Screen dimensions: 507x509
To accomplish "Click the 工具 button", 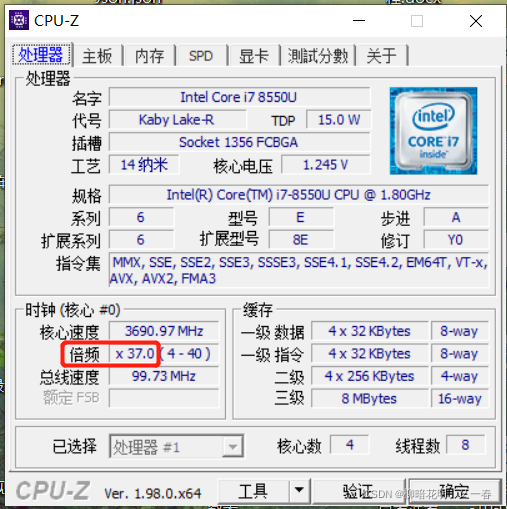I will point(253,490).
